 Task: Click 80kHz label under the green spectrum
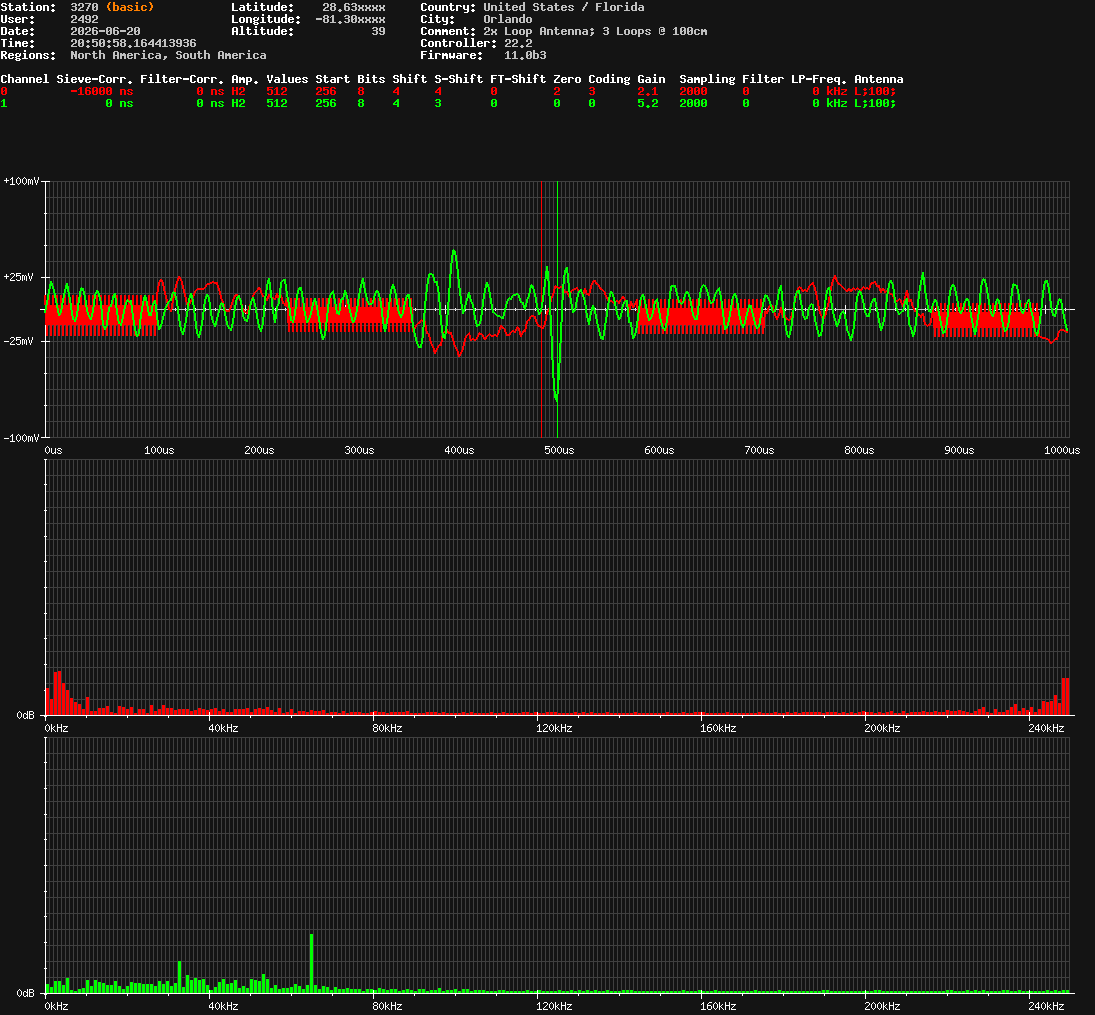(387, 1007)
